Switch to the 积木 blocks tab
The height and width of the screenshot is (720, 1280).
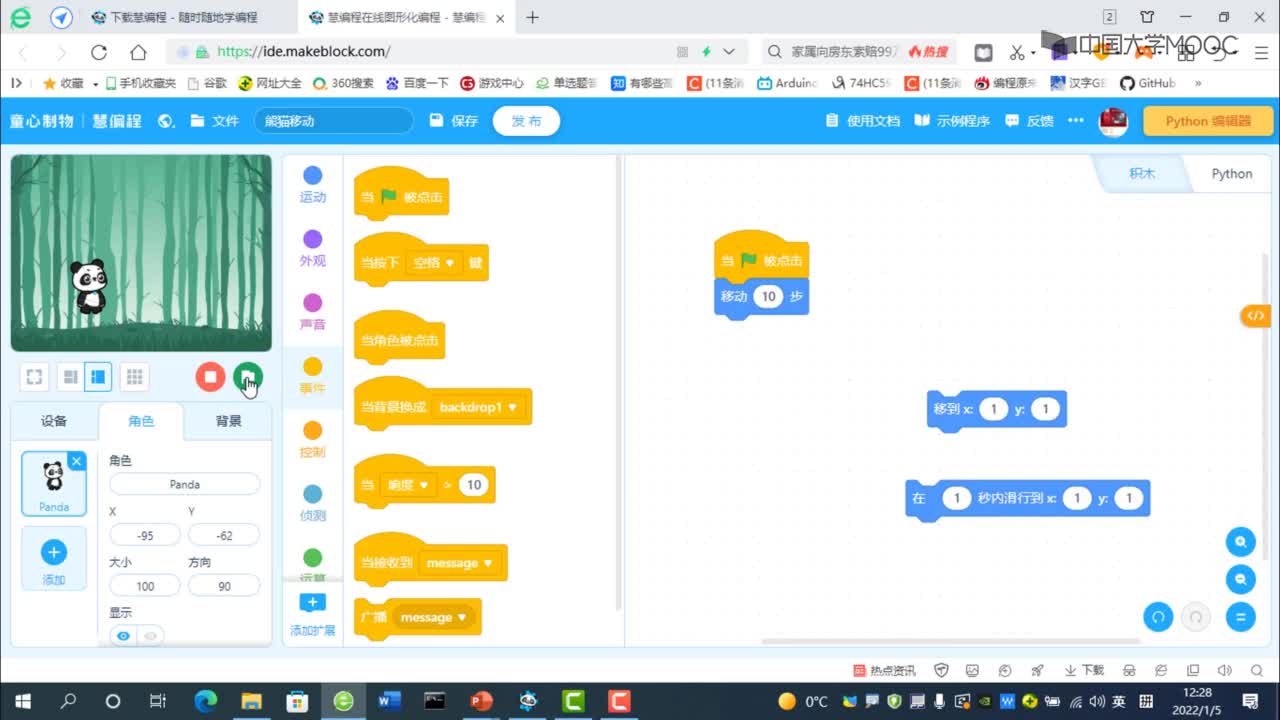[1142, 173]
